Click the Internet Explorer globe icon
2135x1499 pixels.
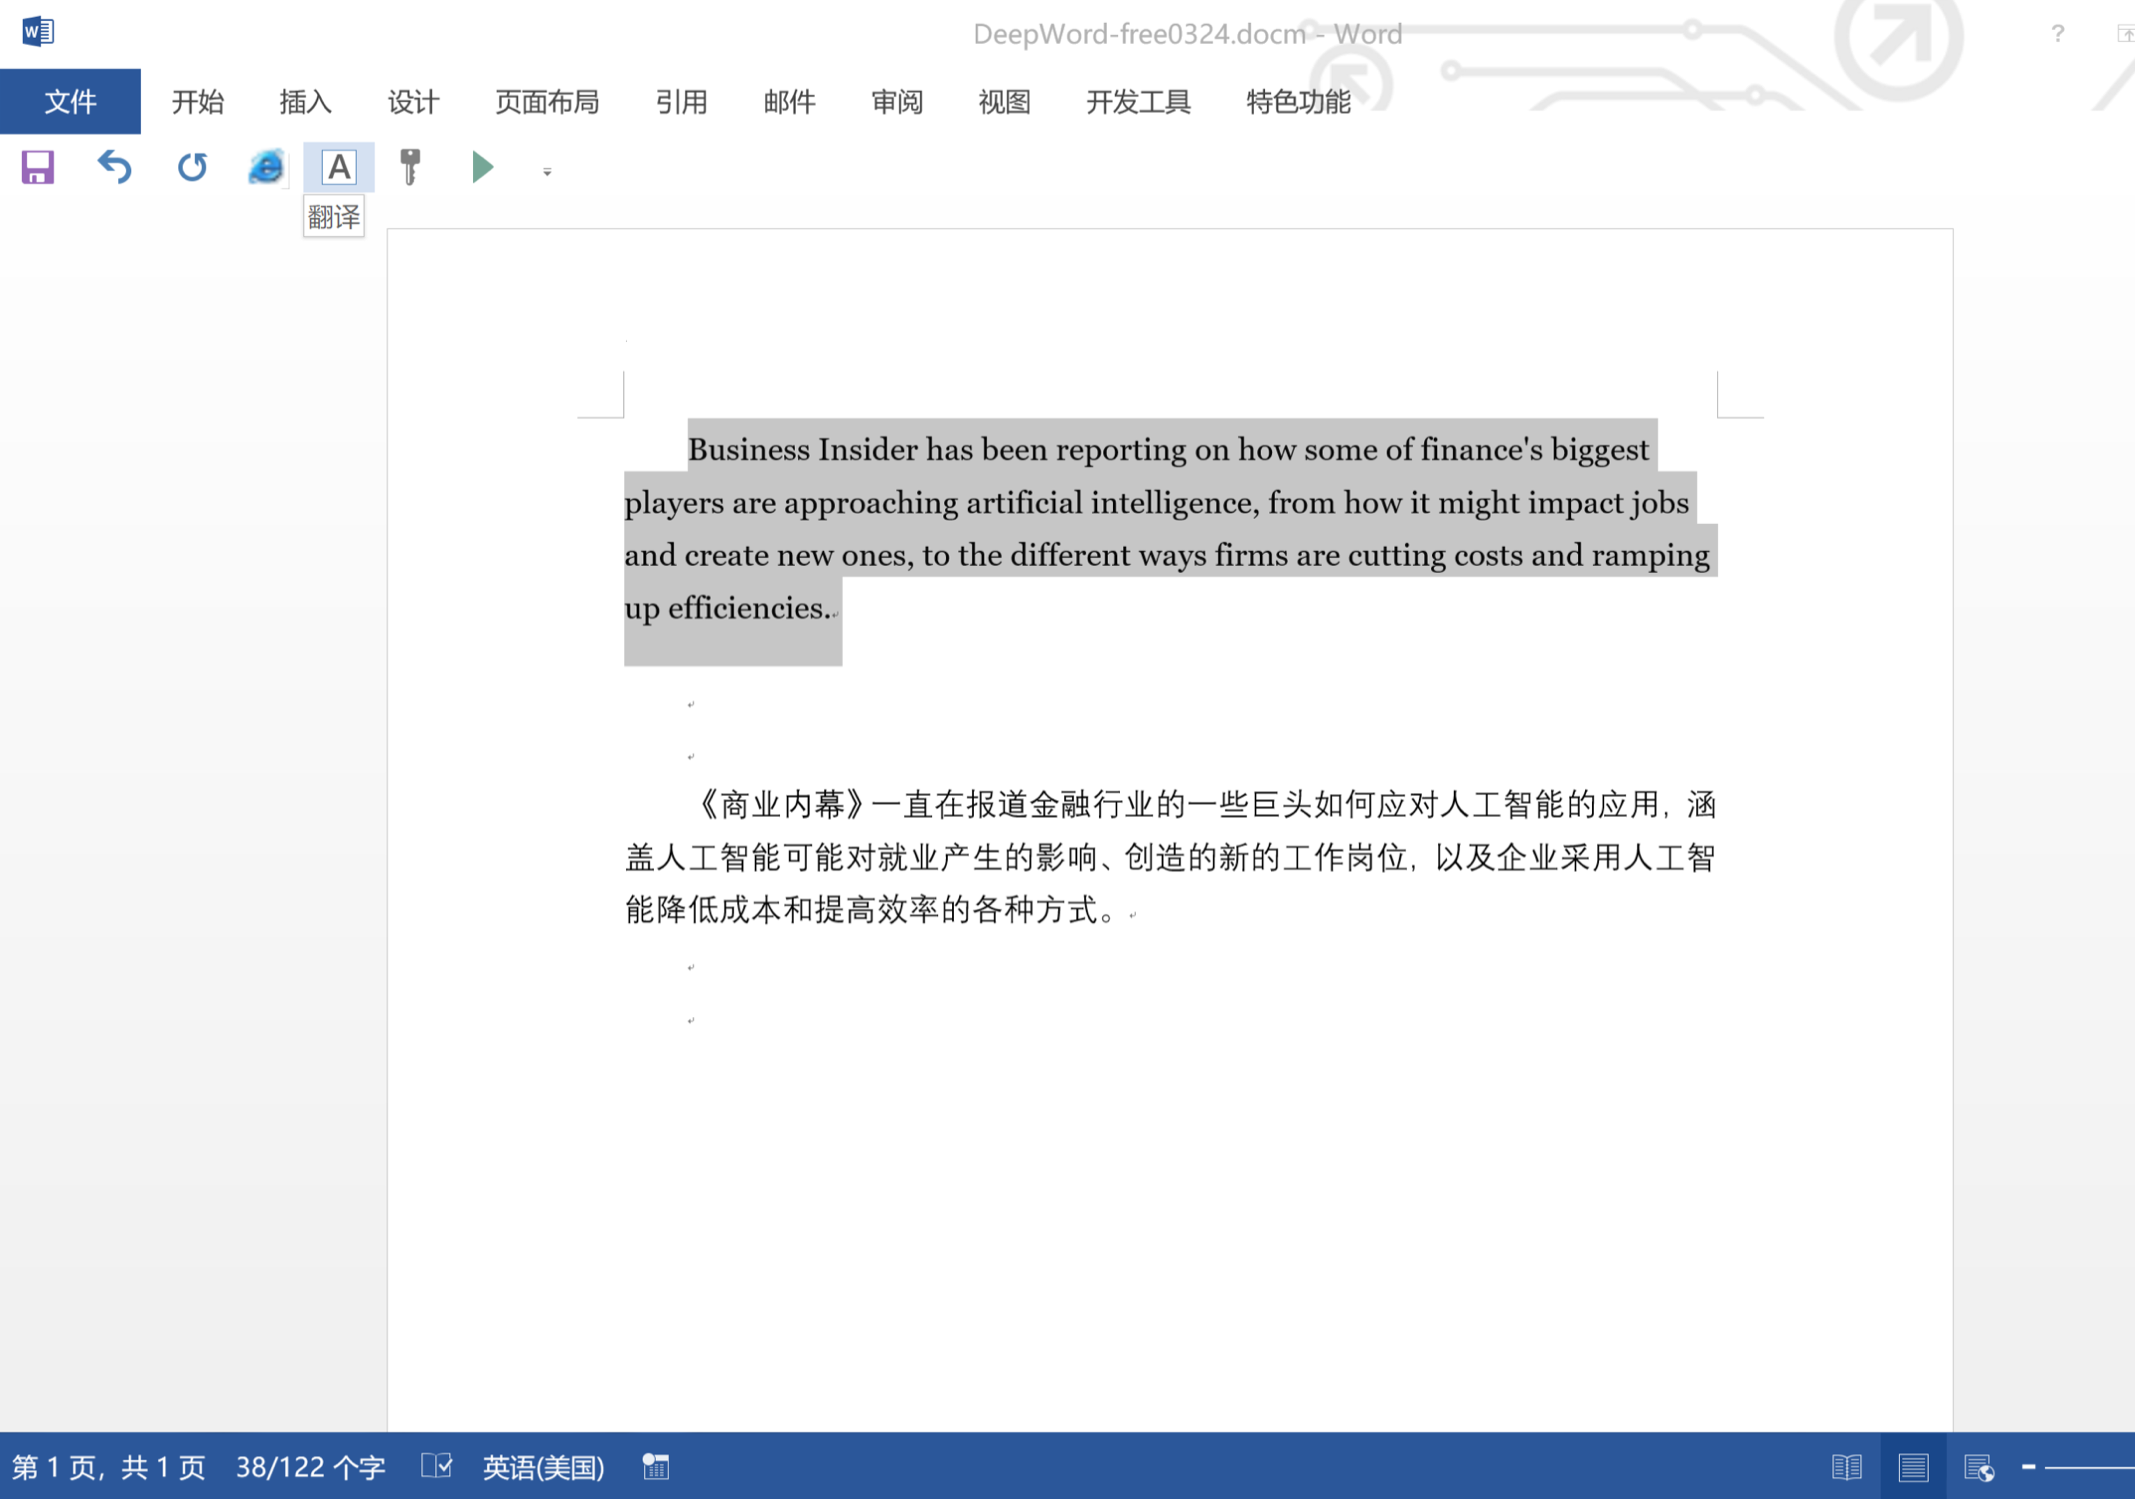(x=266, y=166)
